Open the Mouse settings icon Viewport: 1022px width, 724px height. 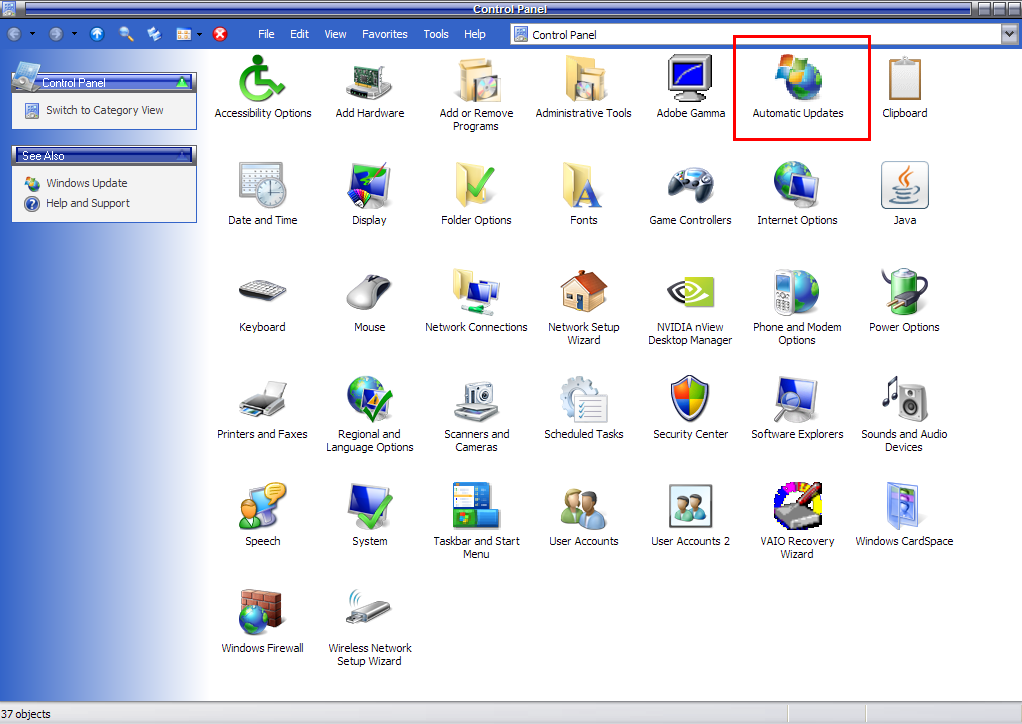pyautogui.click(x=369, y=292)
